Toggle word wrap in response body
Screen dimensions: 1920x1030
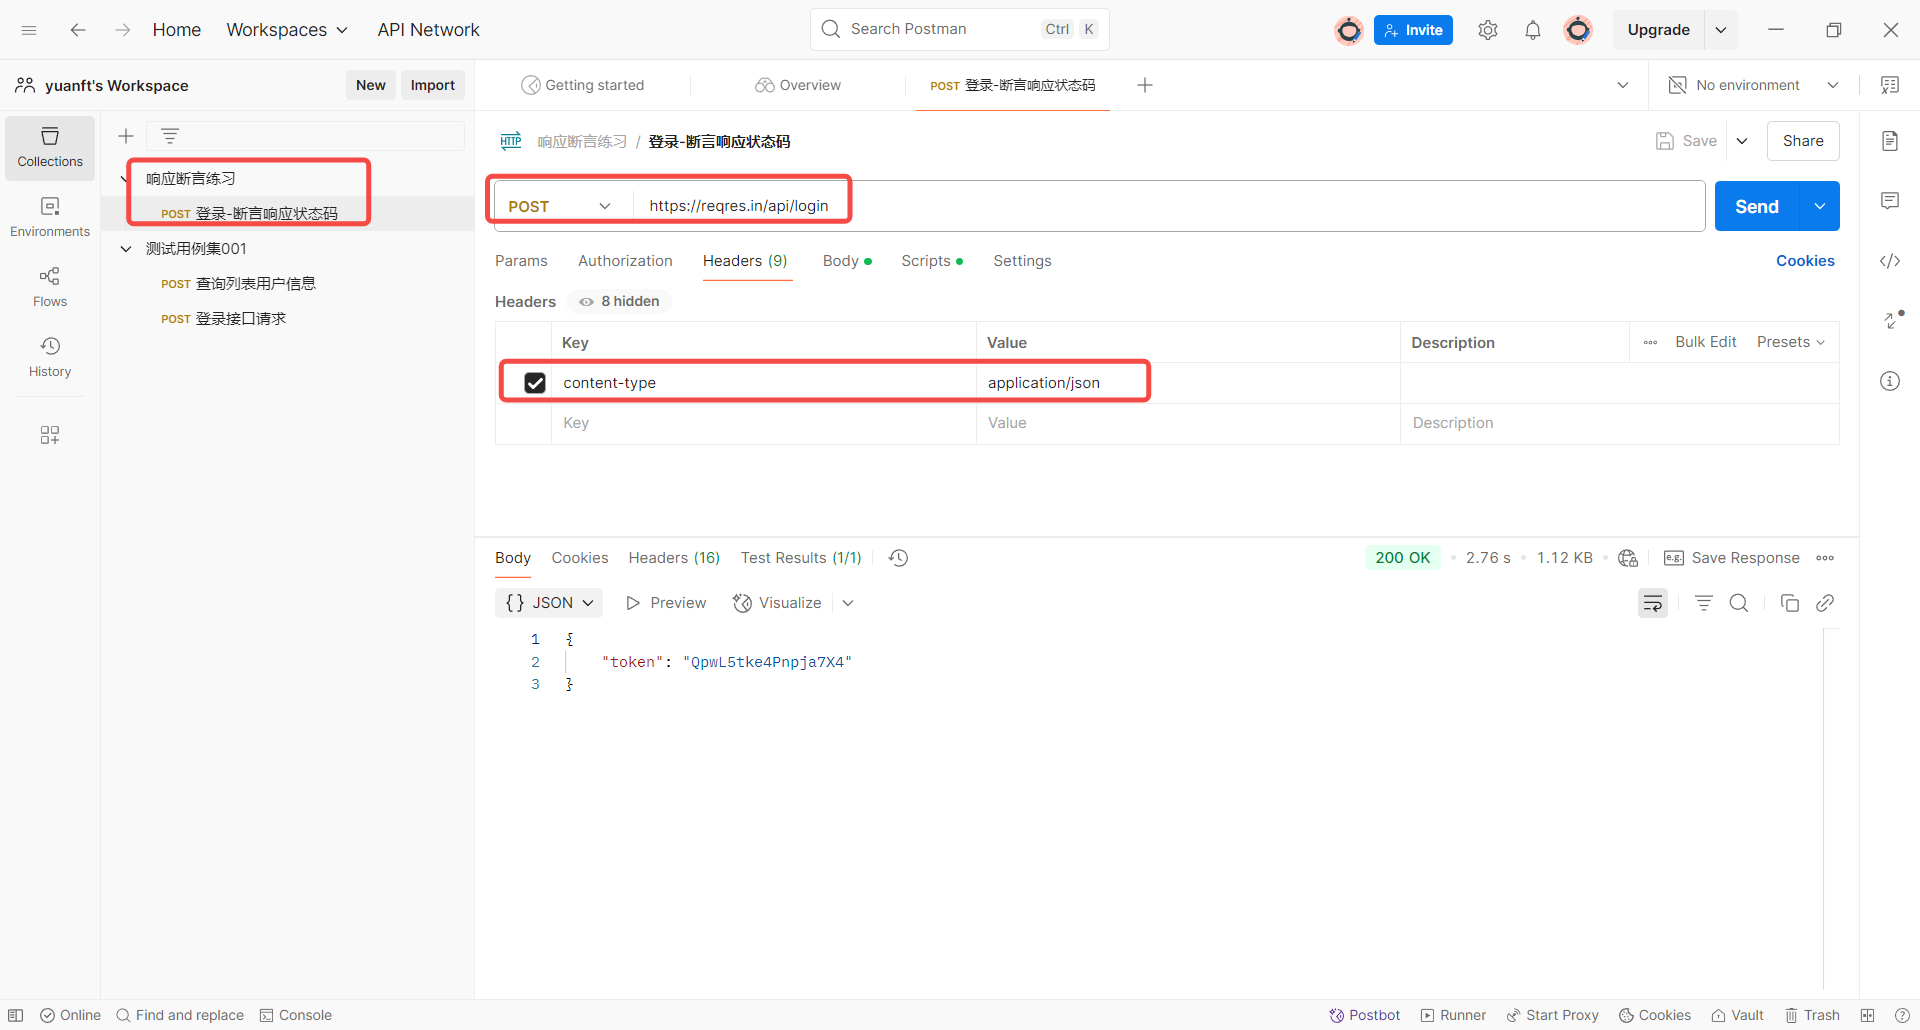coord(1653,603)
